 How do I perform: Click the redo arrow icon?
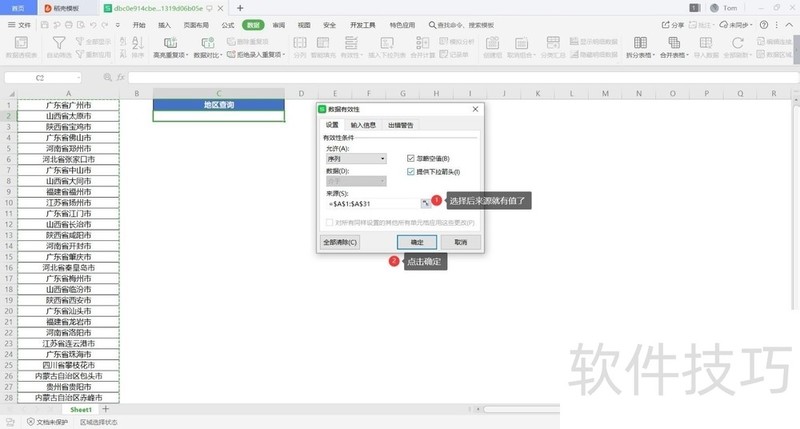(x=105, y=24)
